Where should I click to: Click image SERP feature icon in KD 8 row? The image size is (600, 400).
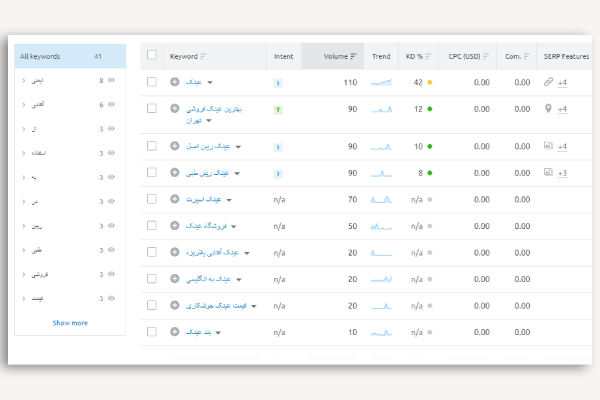click(x=548, y=172)
